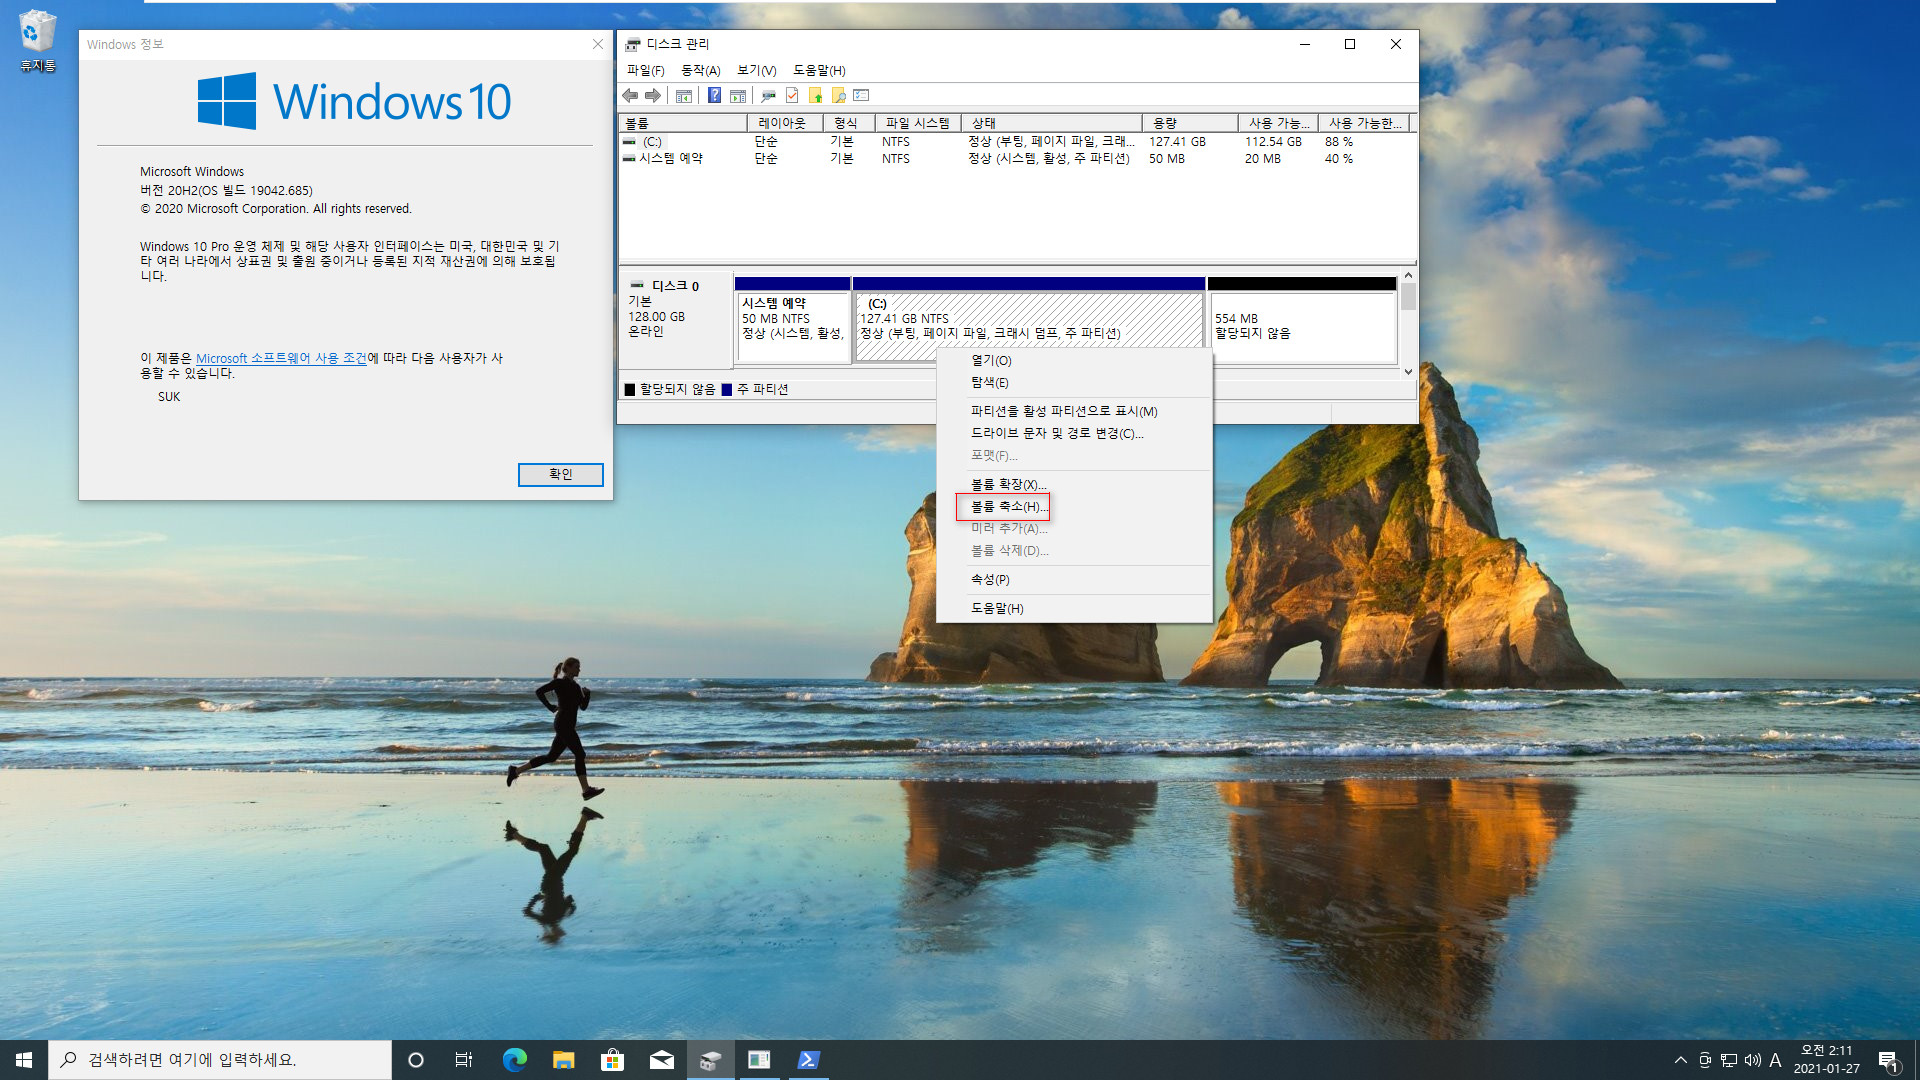The height and width of the screenshot is (1080, 1920).
Task: Click the network tray icon
Action: (x=1729, y=1060)
